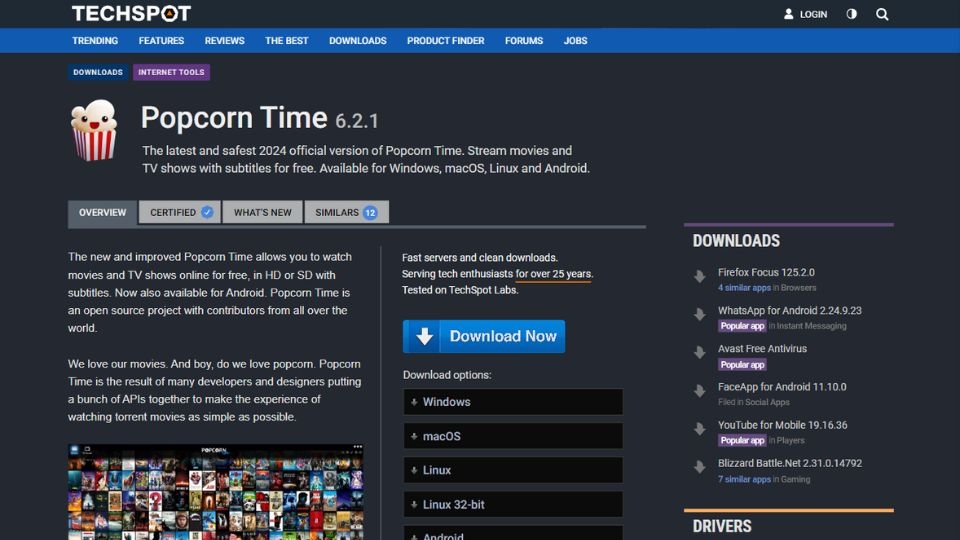
Task: Open the Downloads nav item
Action: (x=358, y=40)
